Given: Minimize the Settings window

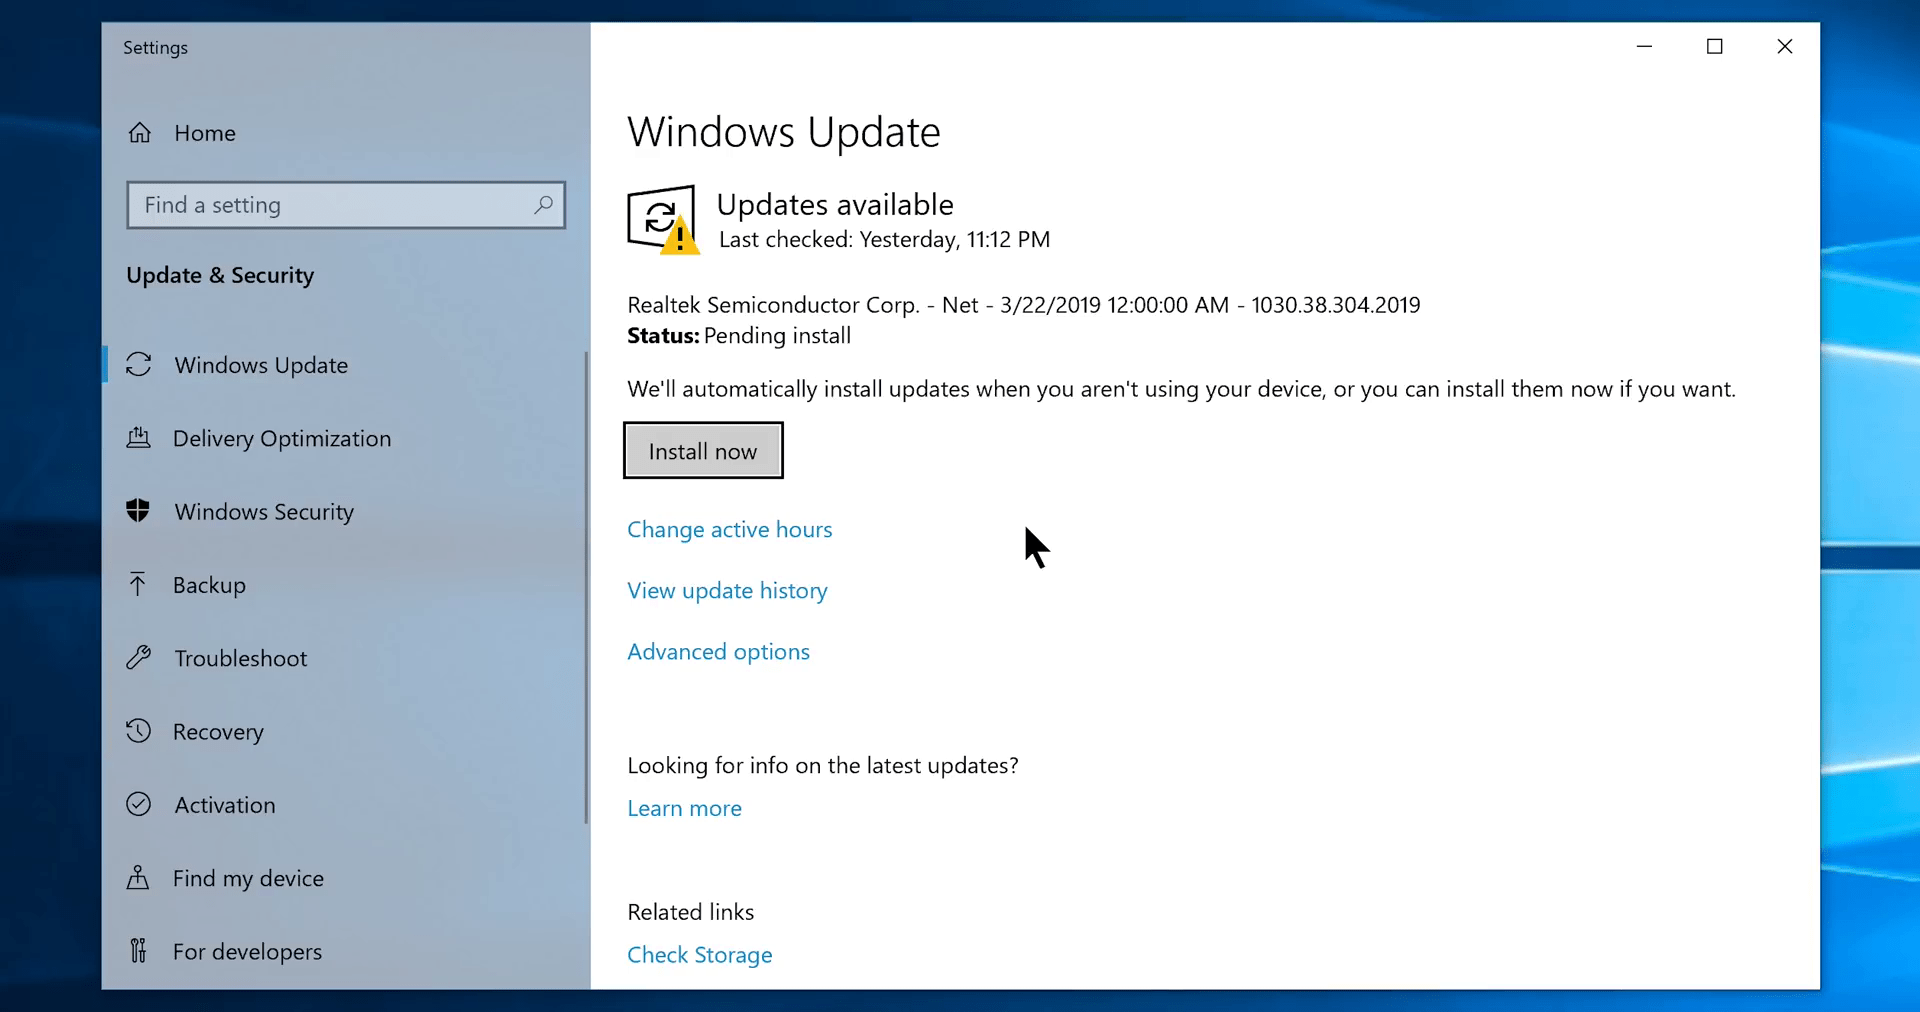Looking at the screenshot, I should (1644, 46).
